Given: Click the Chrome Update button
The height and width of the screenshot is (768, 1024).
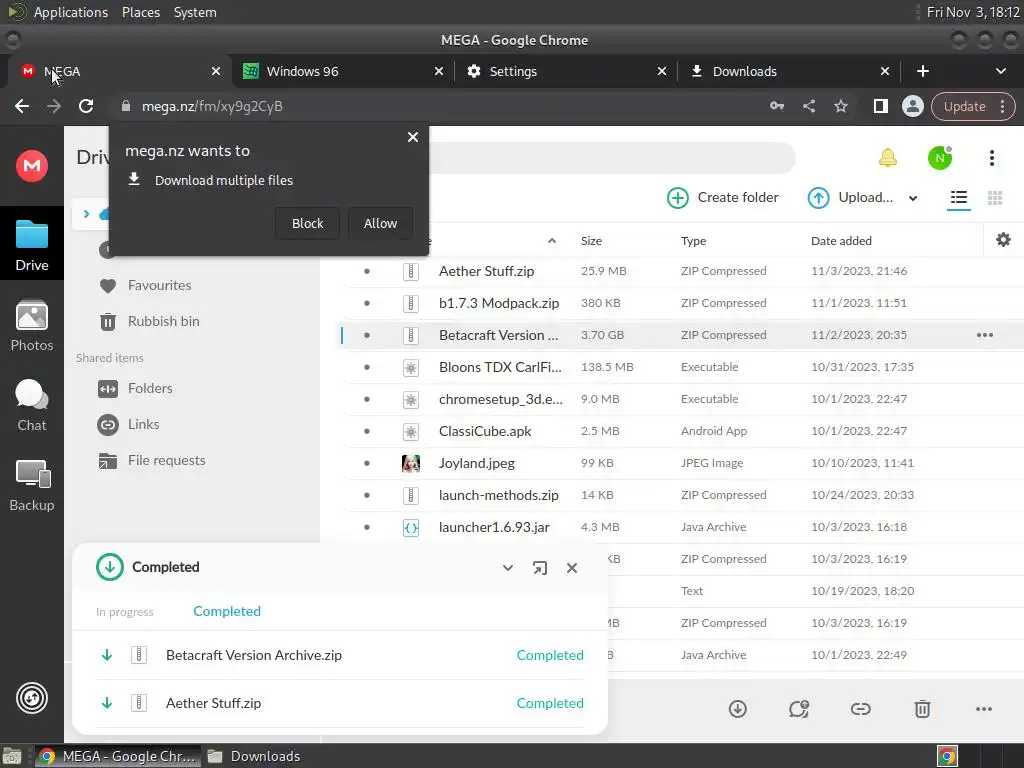Looking at the screenshot, I should tap(972, 106).
